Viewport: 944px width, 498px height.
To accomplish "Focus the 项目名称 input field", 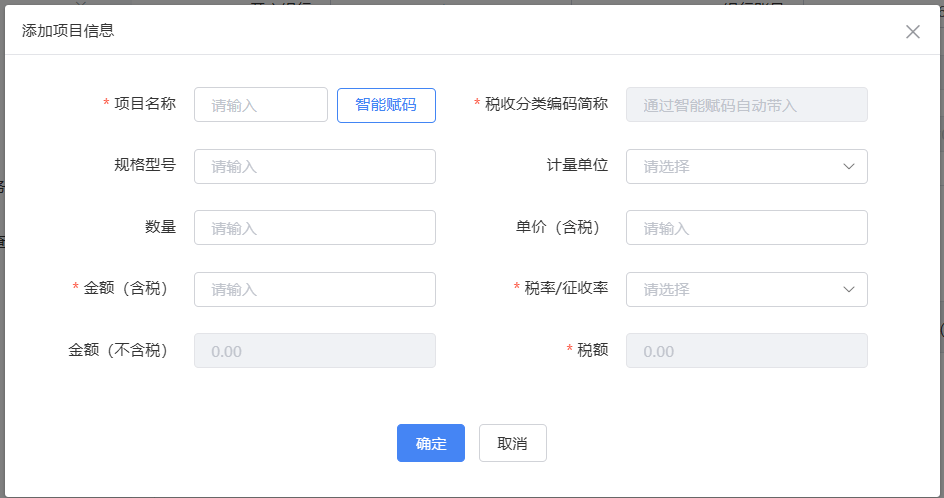I will tap(261, 105).
